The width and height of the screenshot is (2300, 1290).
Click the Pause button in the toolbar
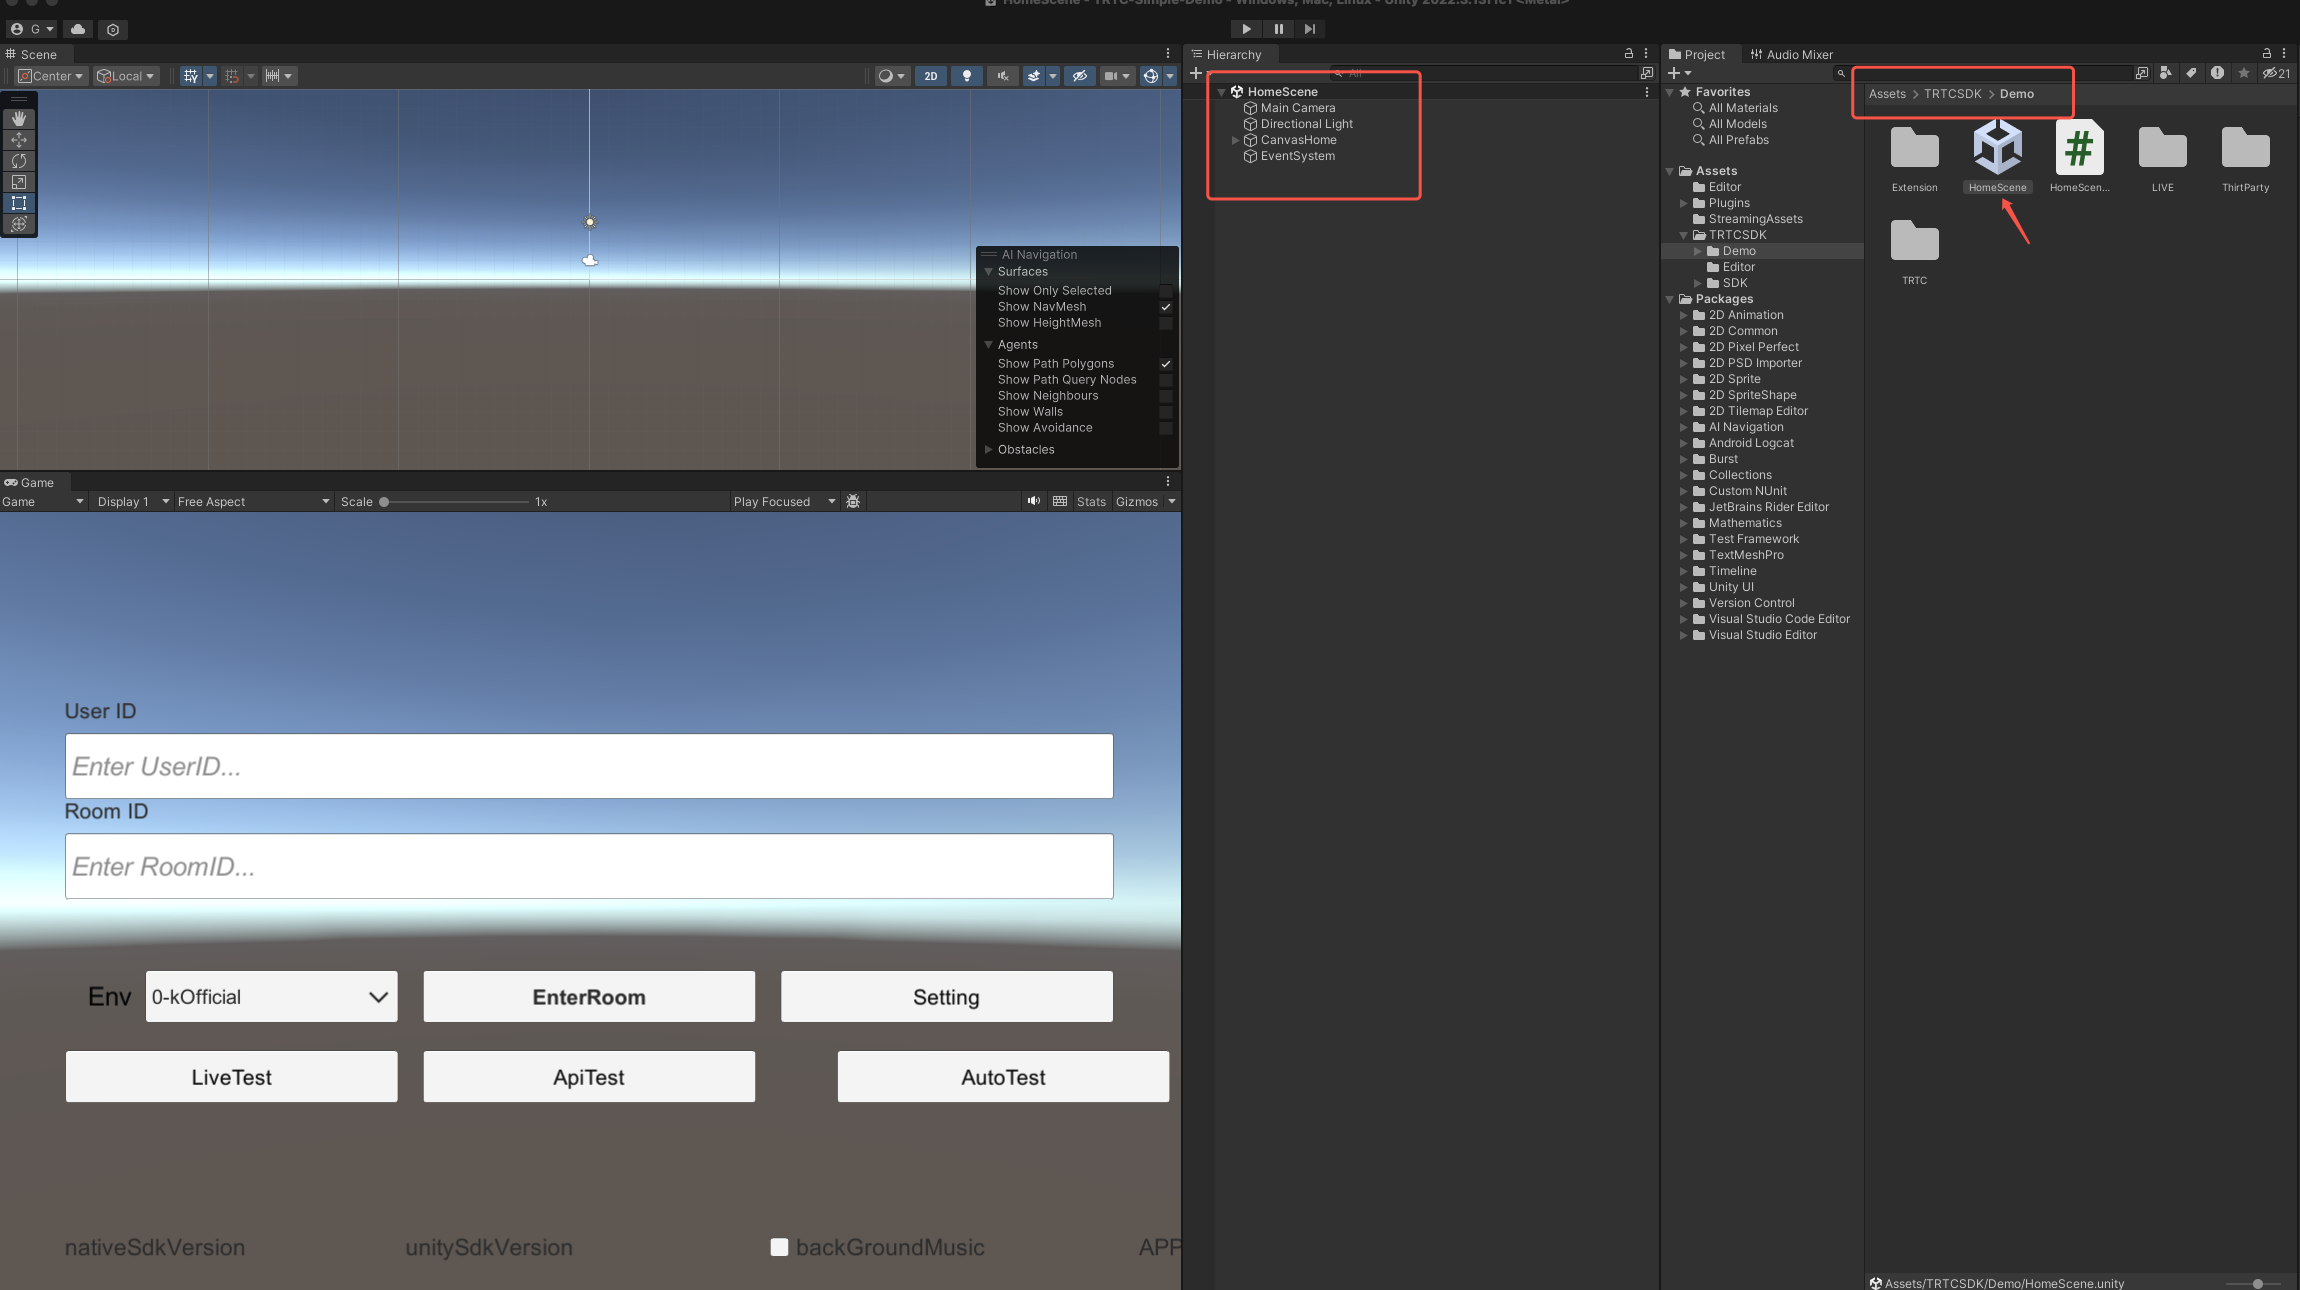click(x=1278, y=29)
